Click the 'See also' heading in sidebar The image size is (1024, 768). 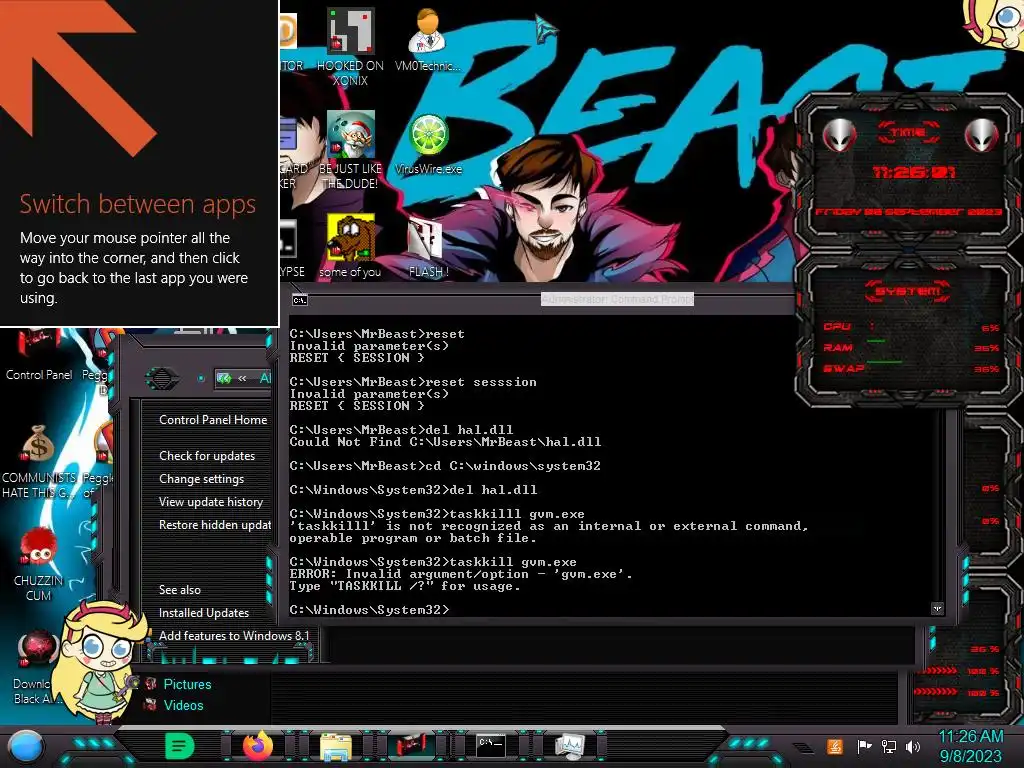[180, 590]
